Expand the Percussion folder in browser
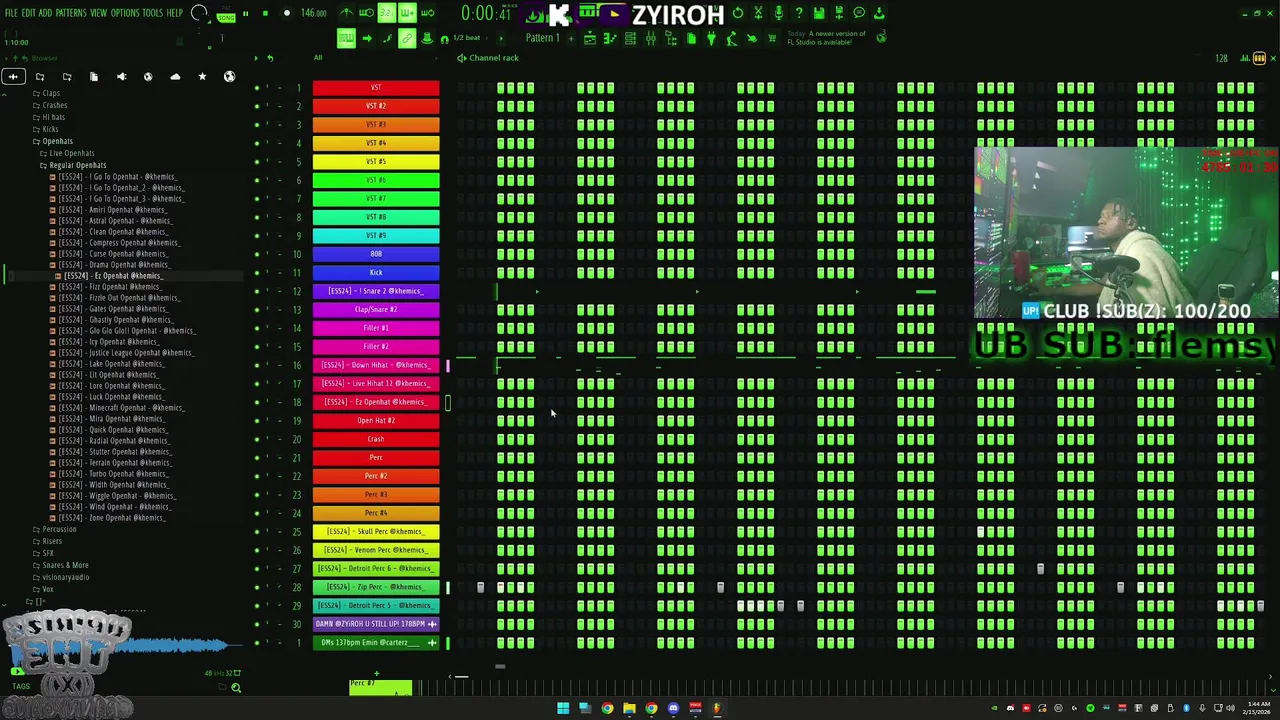 59,529
